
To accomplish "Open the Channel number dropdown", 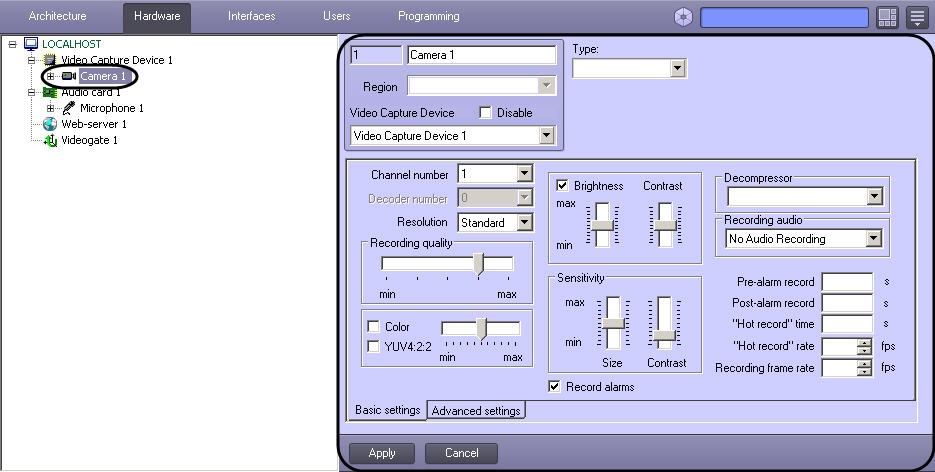I will click(524, 174).
